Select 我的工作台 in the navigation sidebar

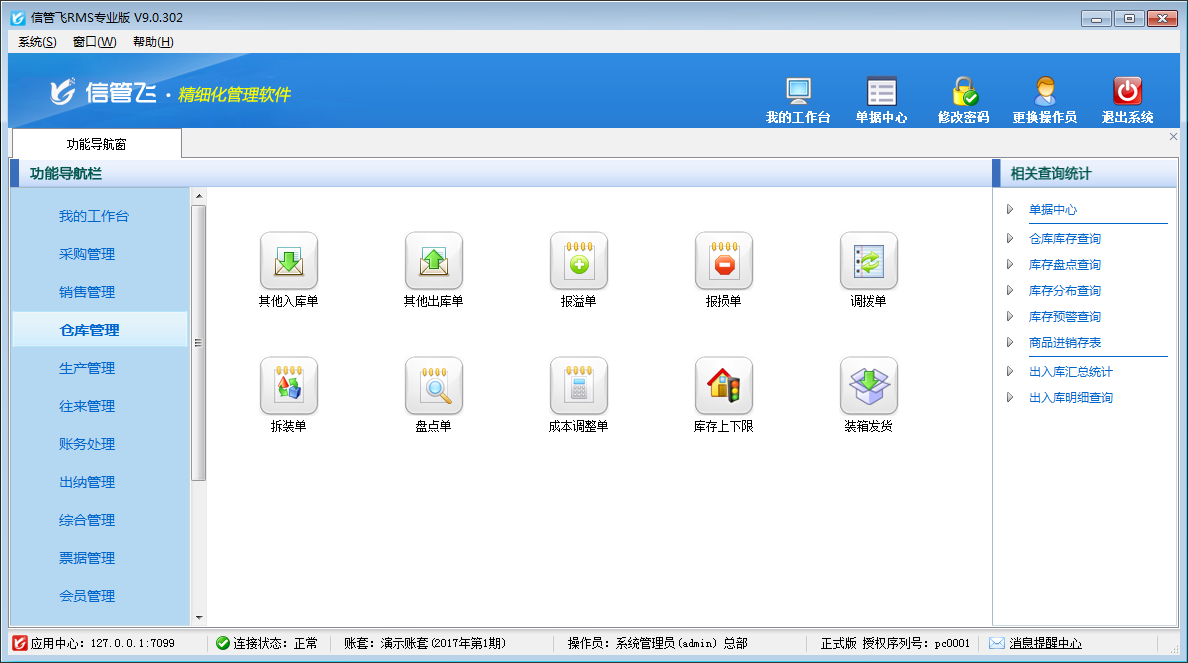tap(94, 217)
